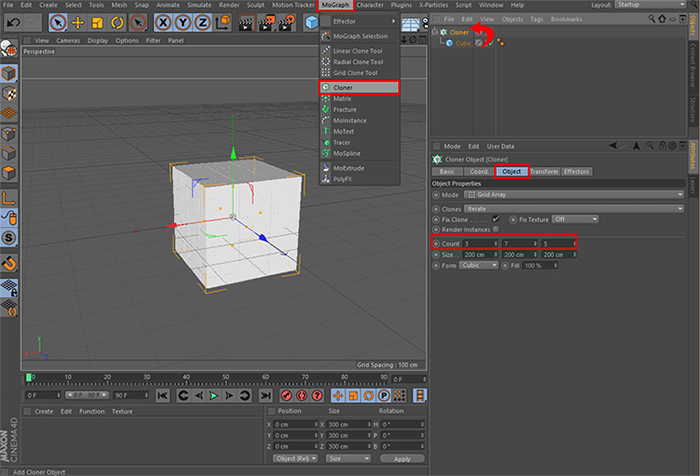Viewport: 700px width, 476px height.
Task: Activate the Move tool
Action: click(x=78, y=22)
